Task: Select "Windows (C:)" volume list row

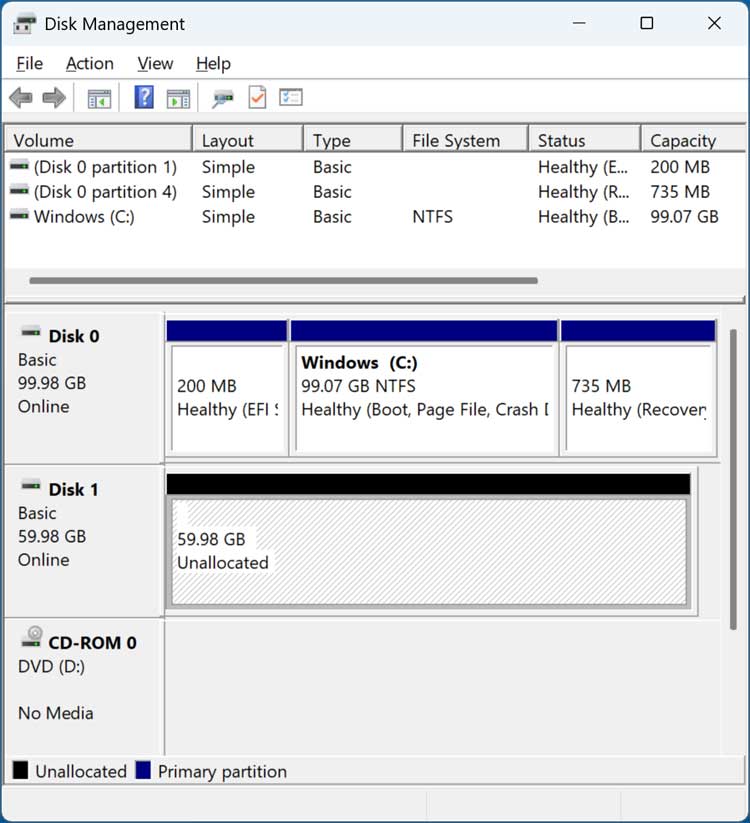Action: (375, 216)
